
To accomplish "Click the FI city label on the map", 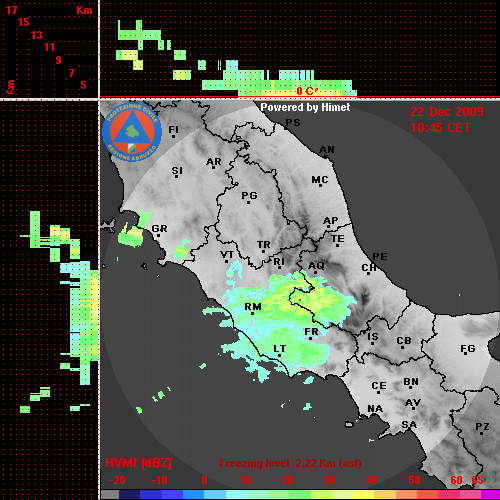I will point(173,130).
